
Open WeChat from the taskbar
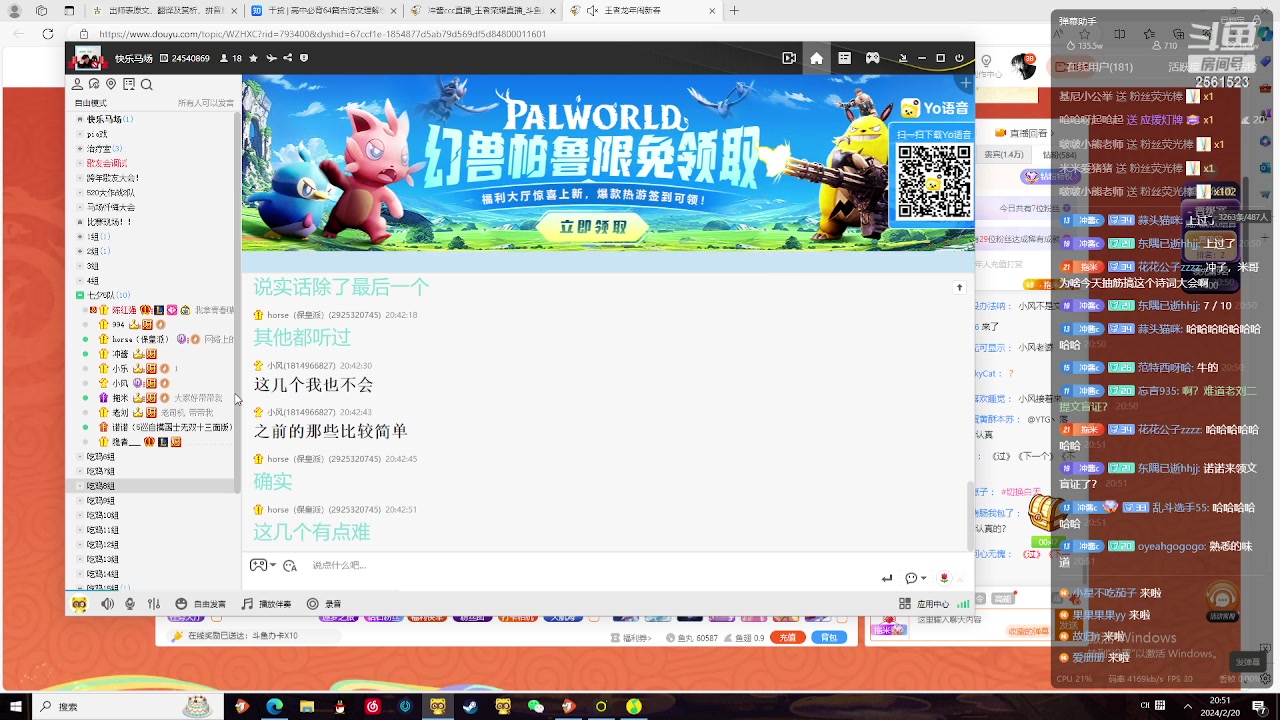tap(536, 706)
